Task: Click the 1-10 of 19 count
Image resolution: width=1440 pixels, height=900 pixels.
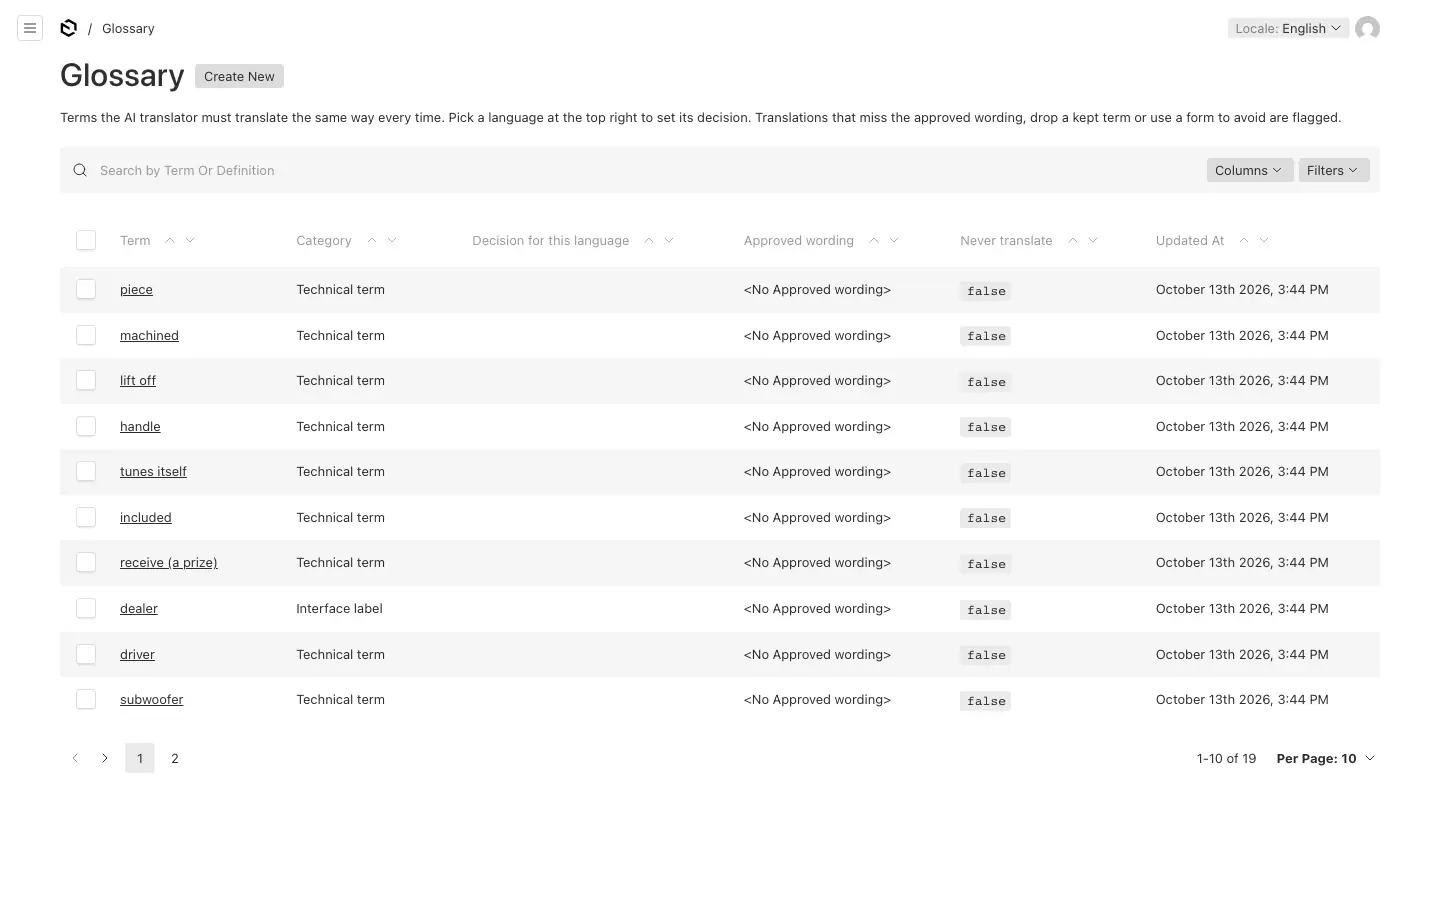Action: tap(1226, 758)
